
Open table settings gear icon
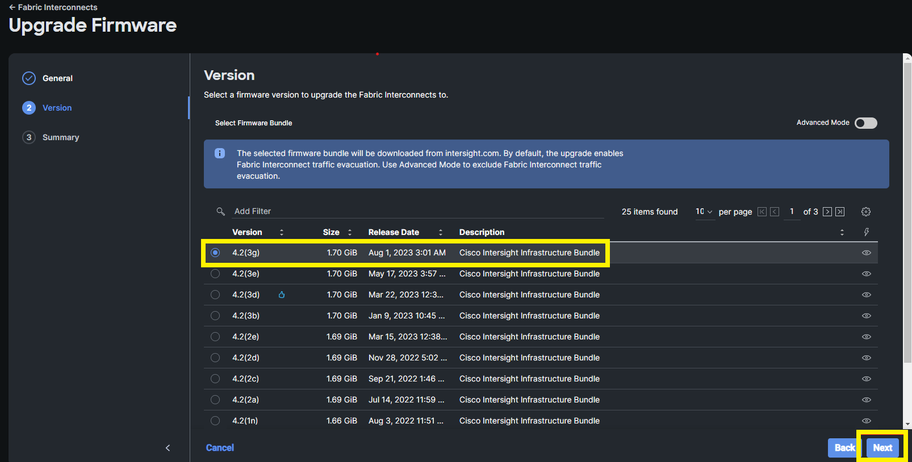(866, 212)
